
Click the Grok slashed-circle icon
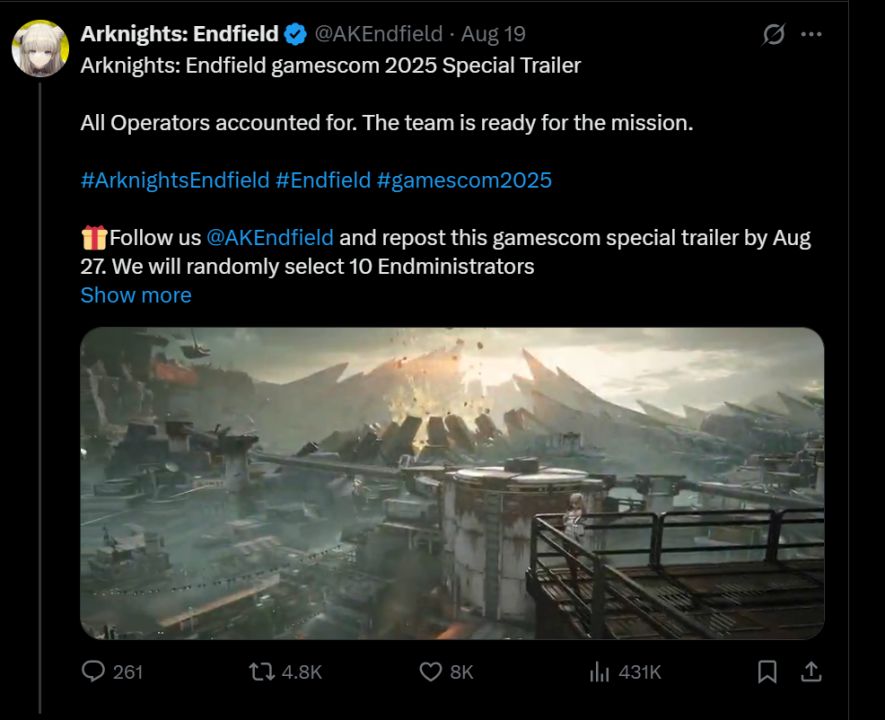pos(773,34)
